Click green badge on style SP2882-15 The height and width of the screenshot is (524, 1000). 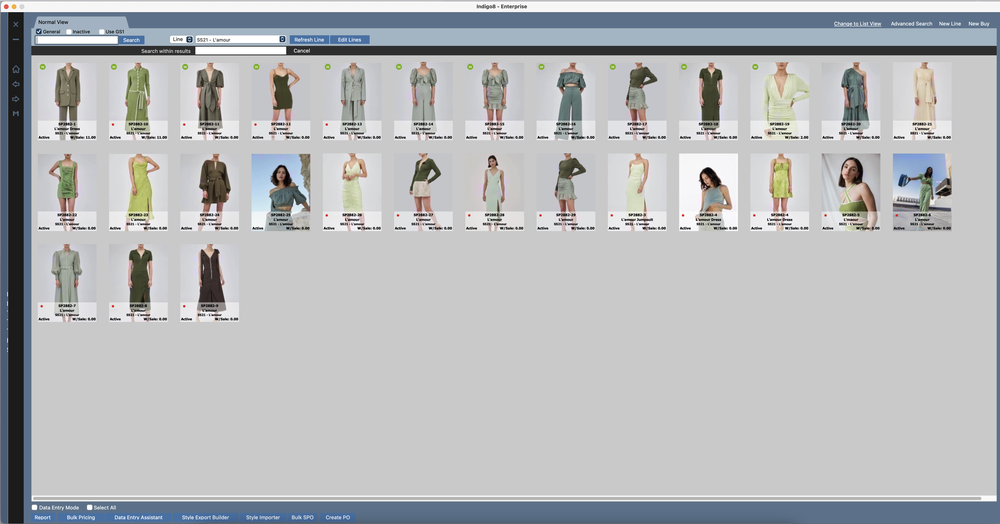click(x=471, y=67)
